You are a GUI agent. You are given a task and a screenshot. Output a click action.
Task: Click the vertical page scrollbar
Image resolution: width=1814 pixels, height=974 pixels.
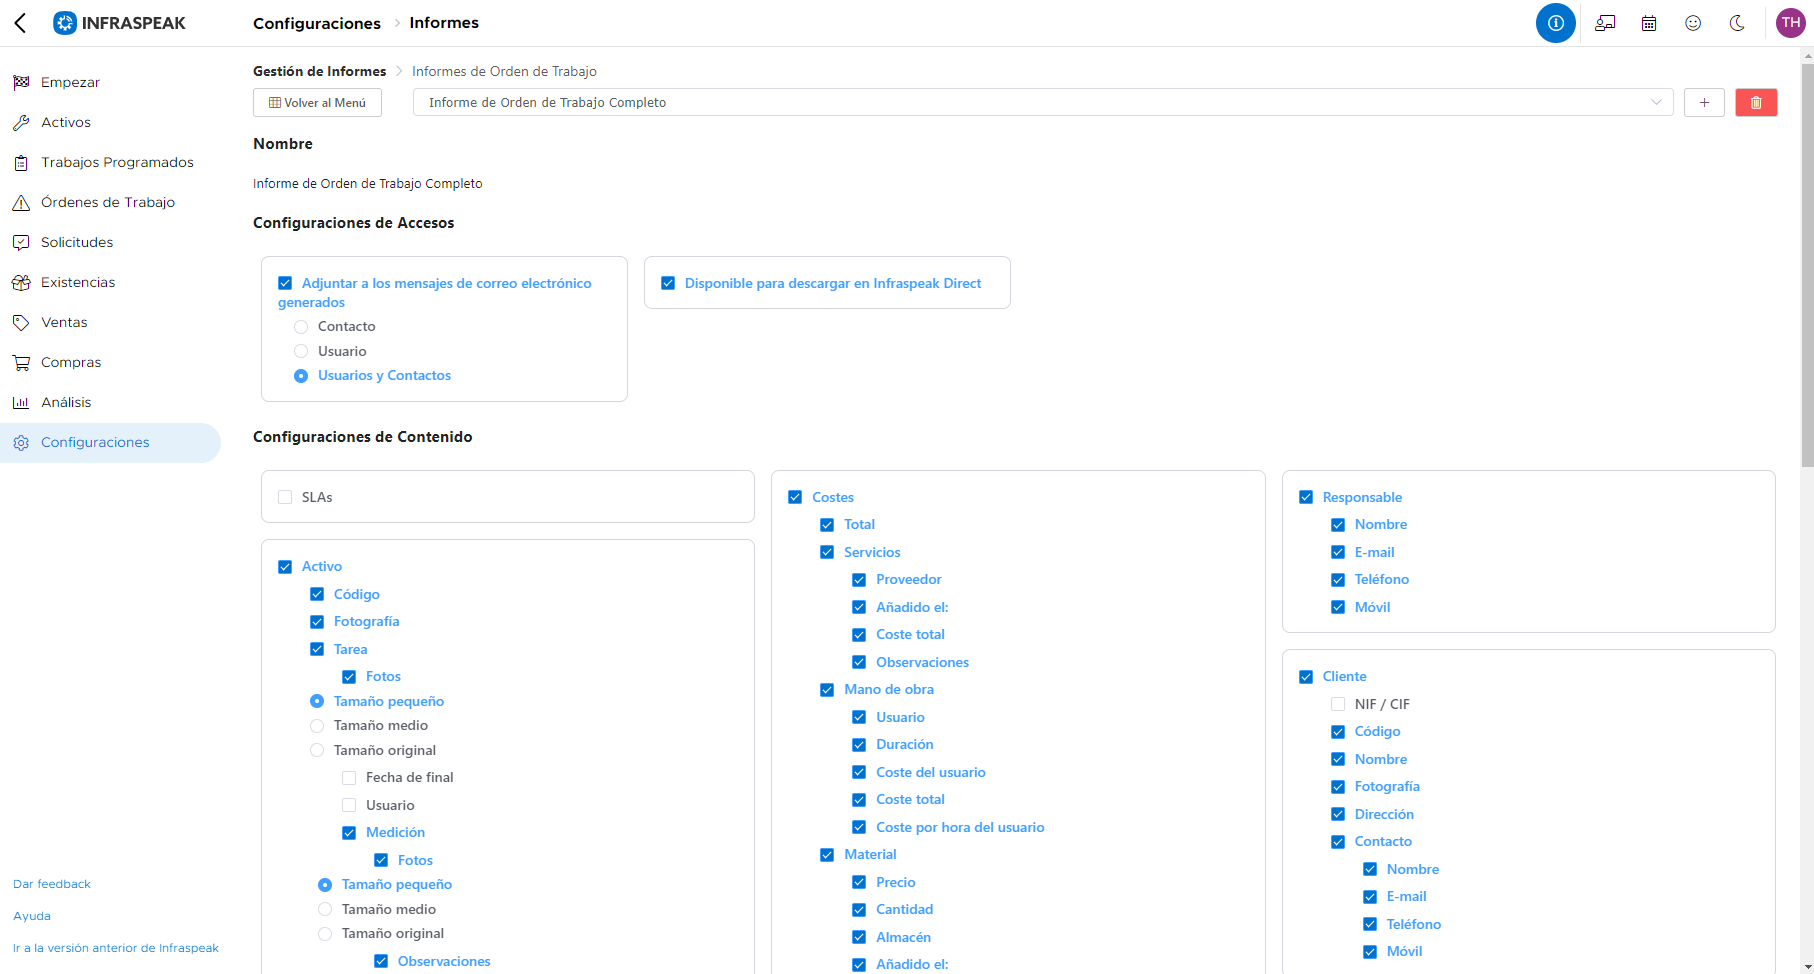tap(1807, 265)
